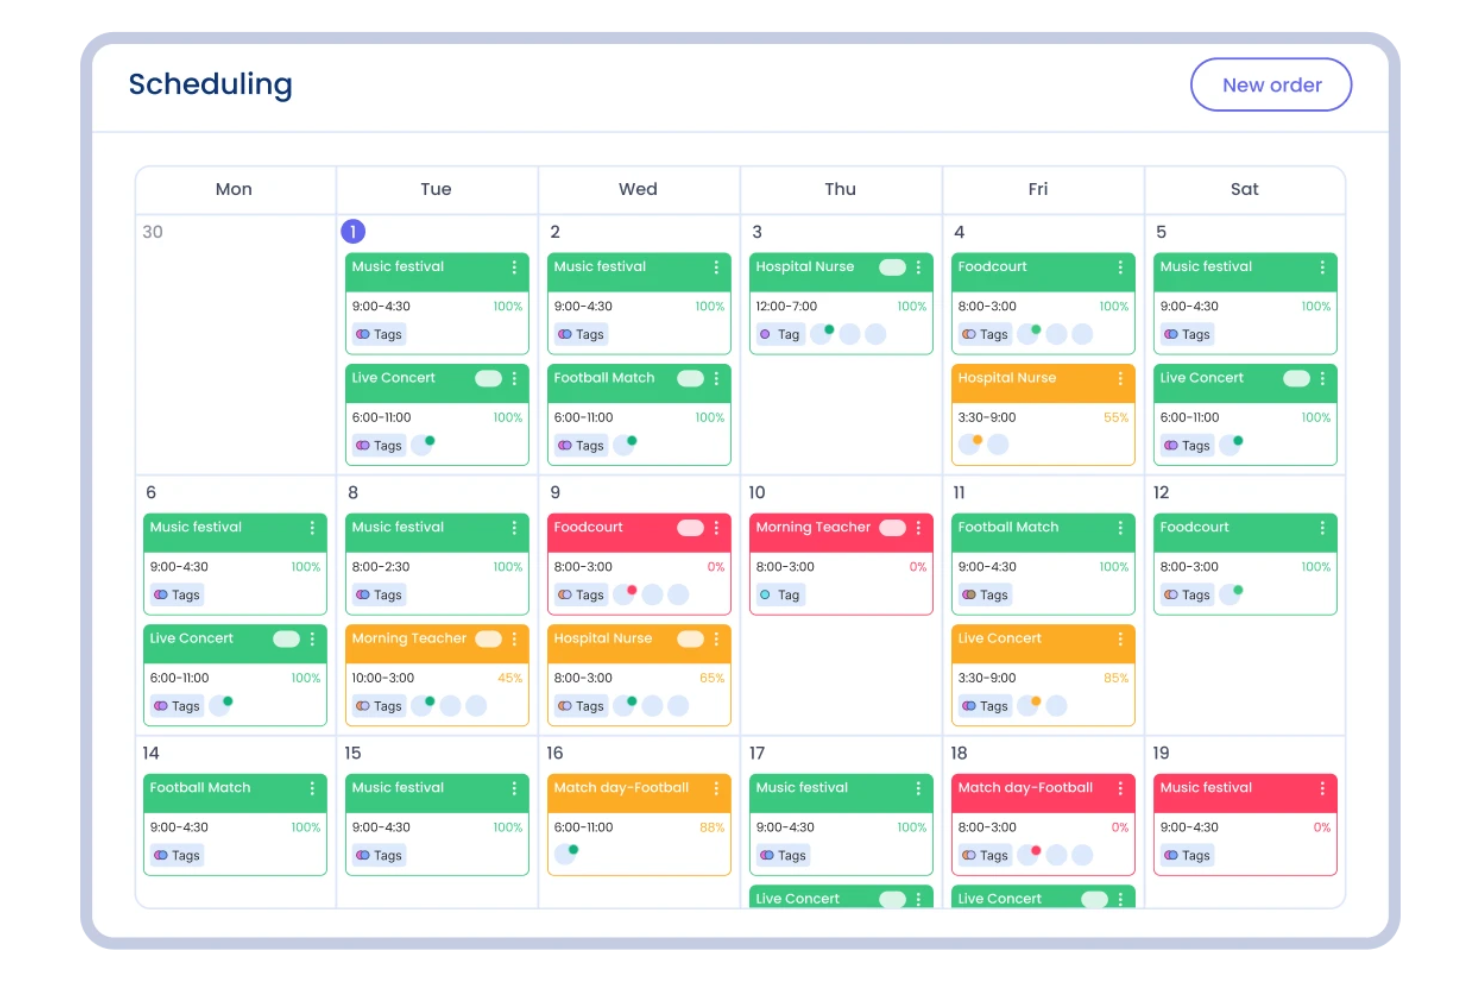Click the Tags pill on June 6 Live Concert
The height and width of the screenshot is (987, 1480).
pos(176,705)
